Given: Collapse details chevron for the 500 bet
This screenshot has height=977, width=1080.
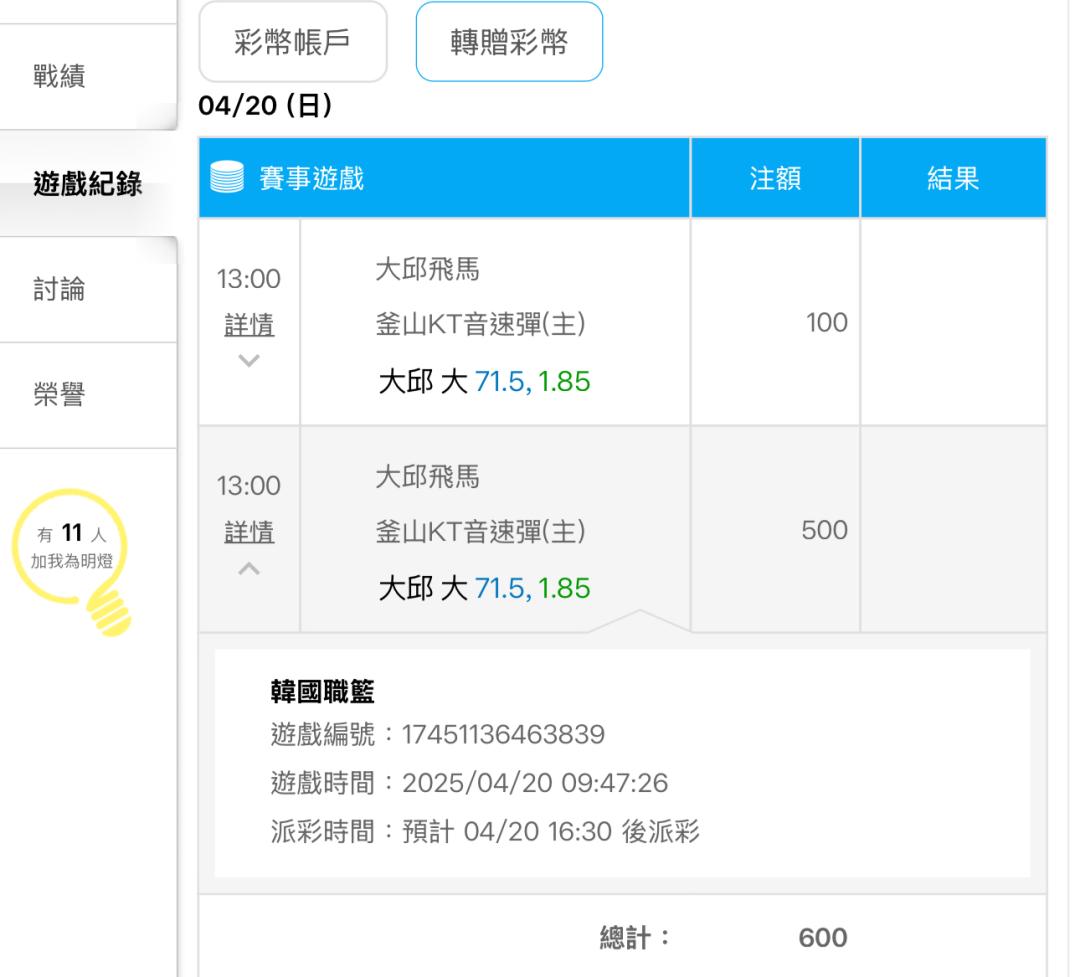Looking at the screenshot, I should [249, 568].
